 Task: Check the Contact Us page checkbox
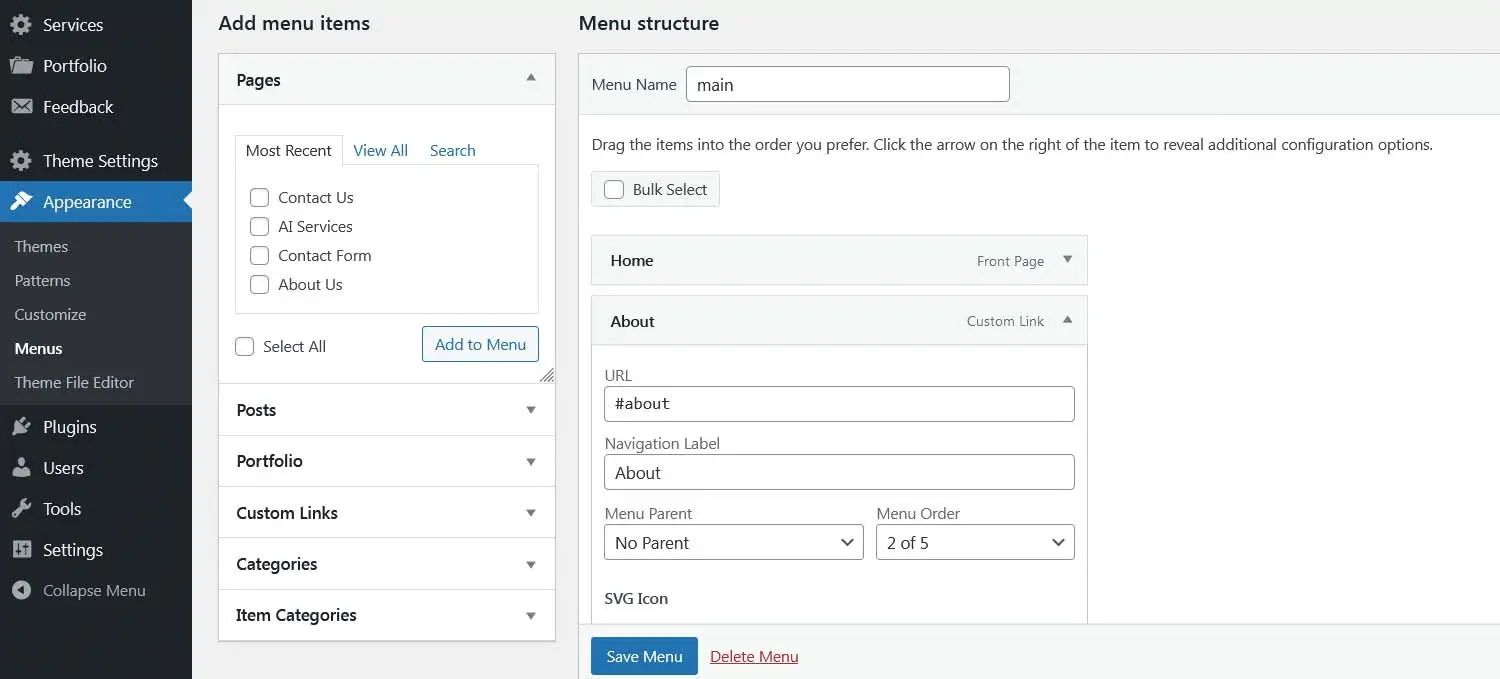click(260, 198)
